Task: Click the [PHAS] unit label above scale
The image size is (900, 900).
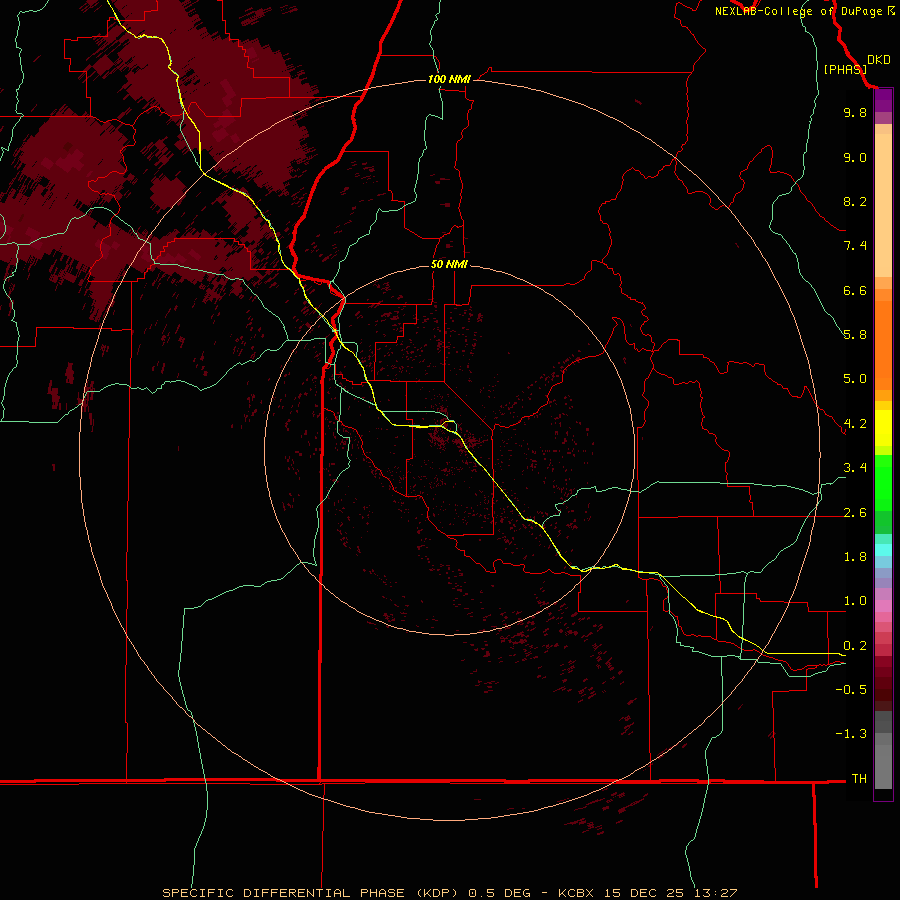Action: 845,69
